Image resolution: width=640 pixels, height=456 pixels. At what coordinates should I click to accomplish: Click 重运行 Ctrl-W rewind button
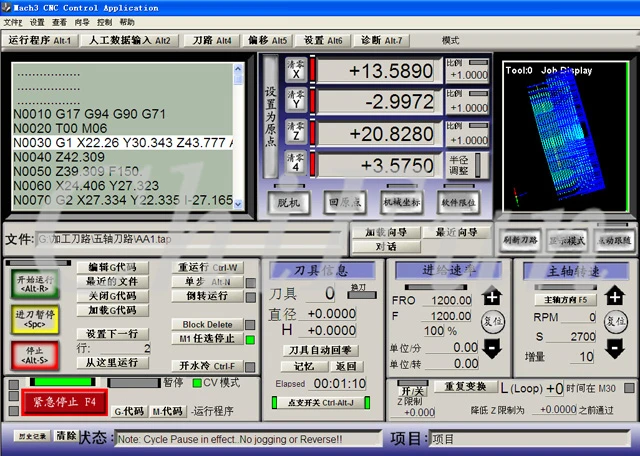207,267
